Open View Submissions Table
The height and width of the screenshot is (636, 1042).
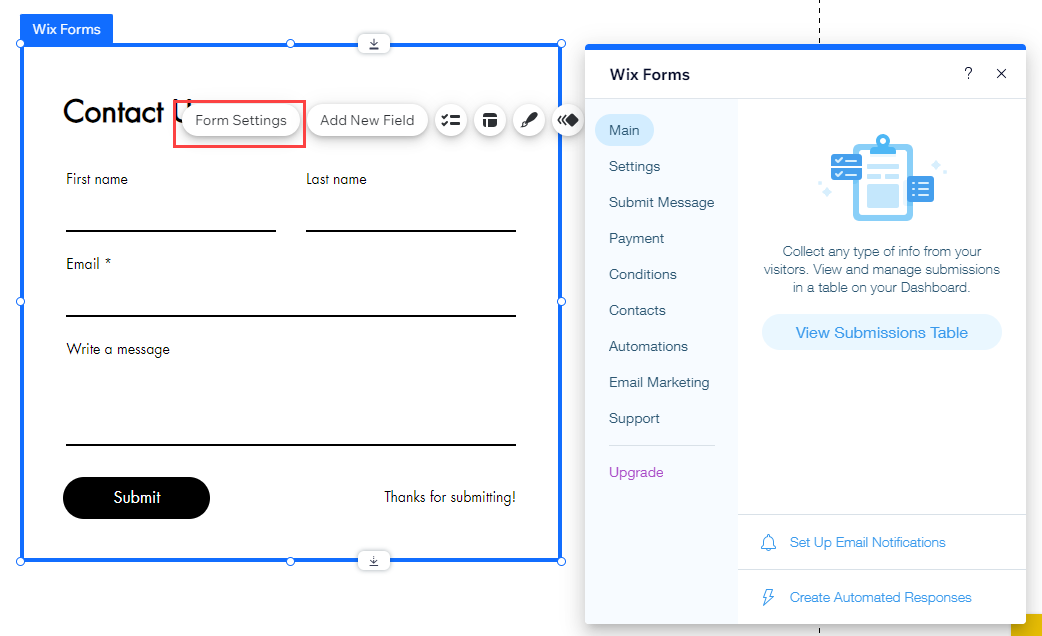882,332
